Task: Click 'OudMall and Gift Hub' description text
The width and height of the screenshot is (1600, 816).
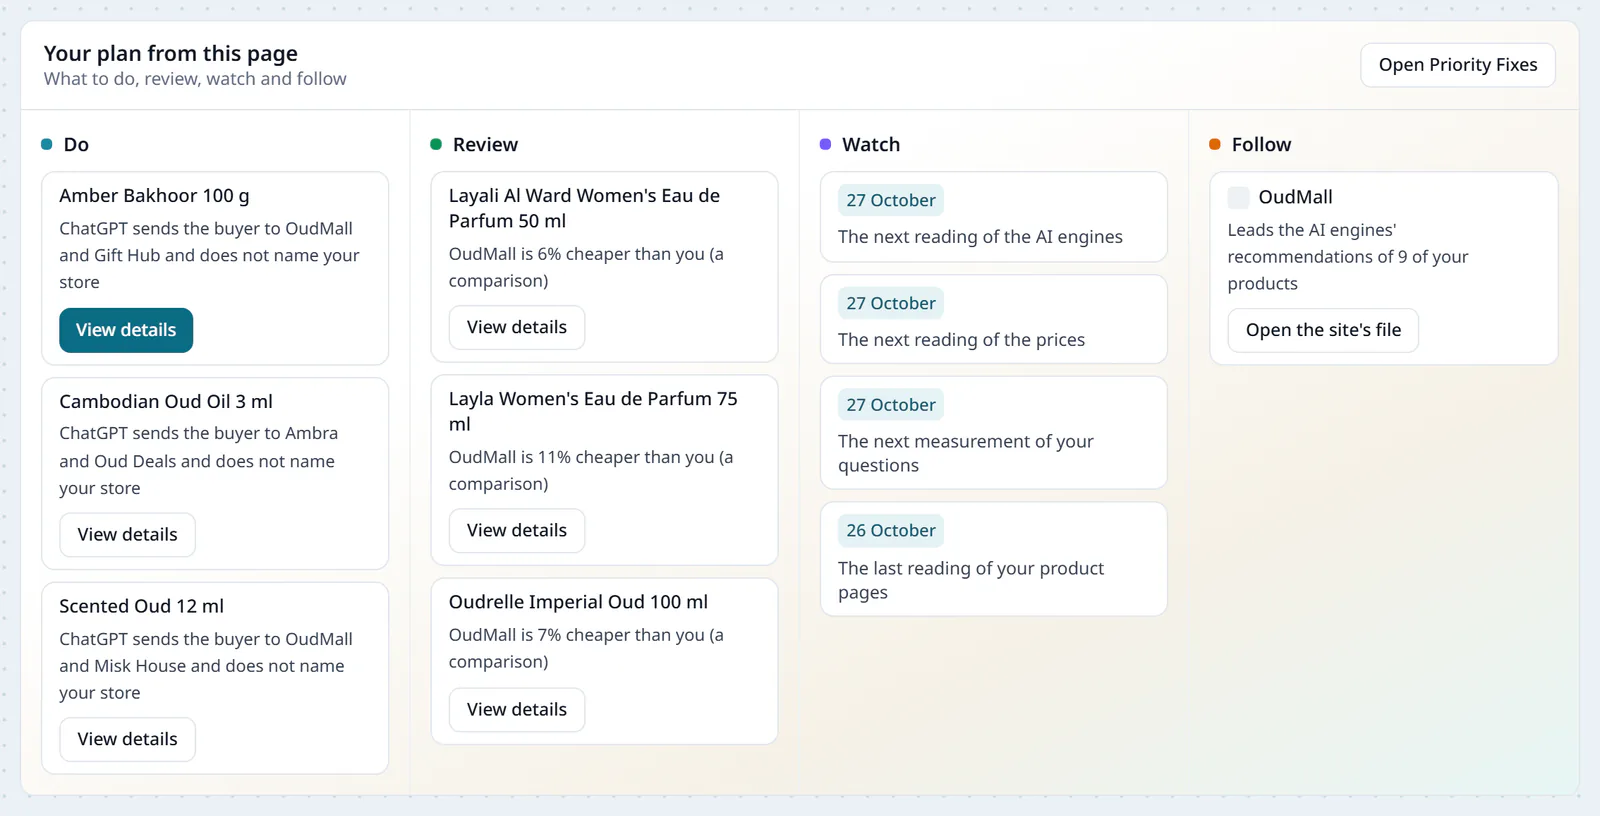Action: pyautogui.click(x=209, y=255)
